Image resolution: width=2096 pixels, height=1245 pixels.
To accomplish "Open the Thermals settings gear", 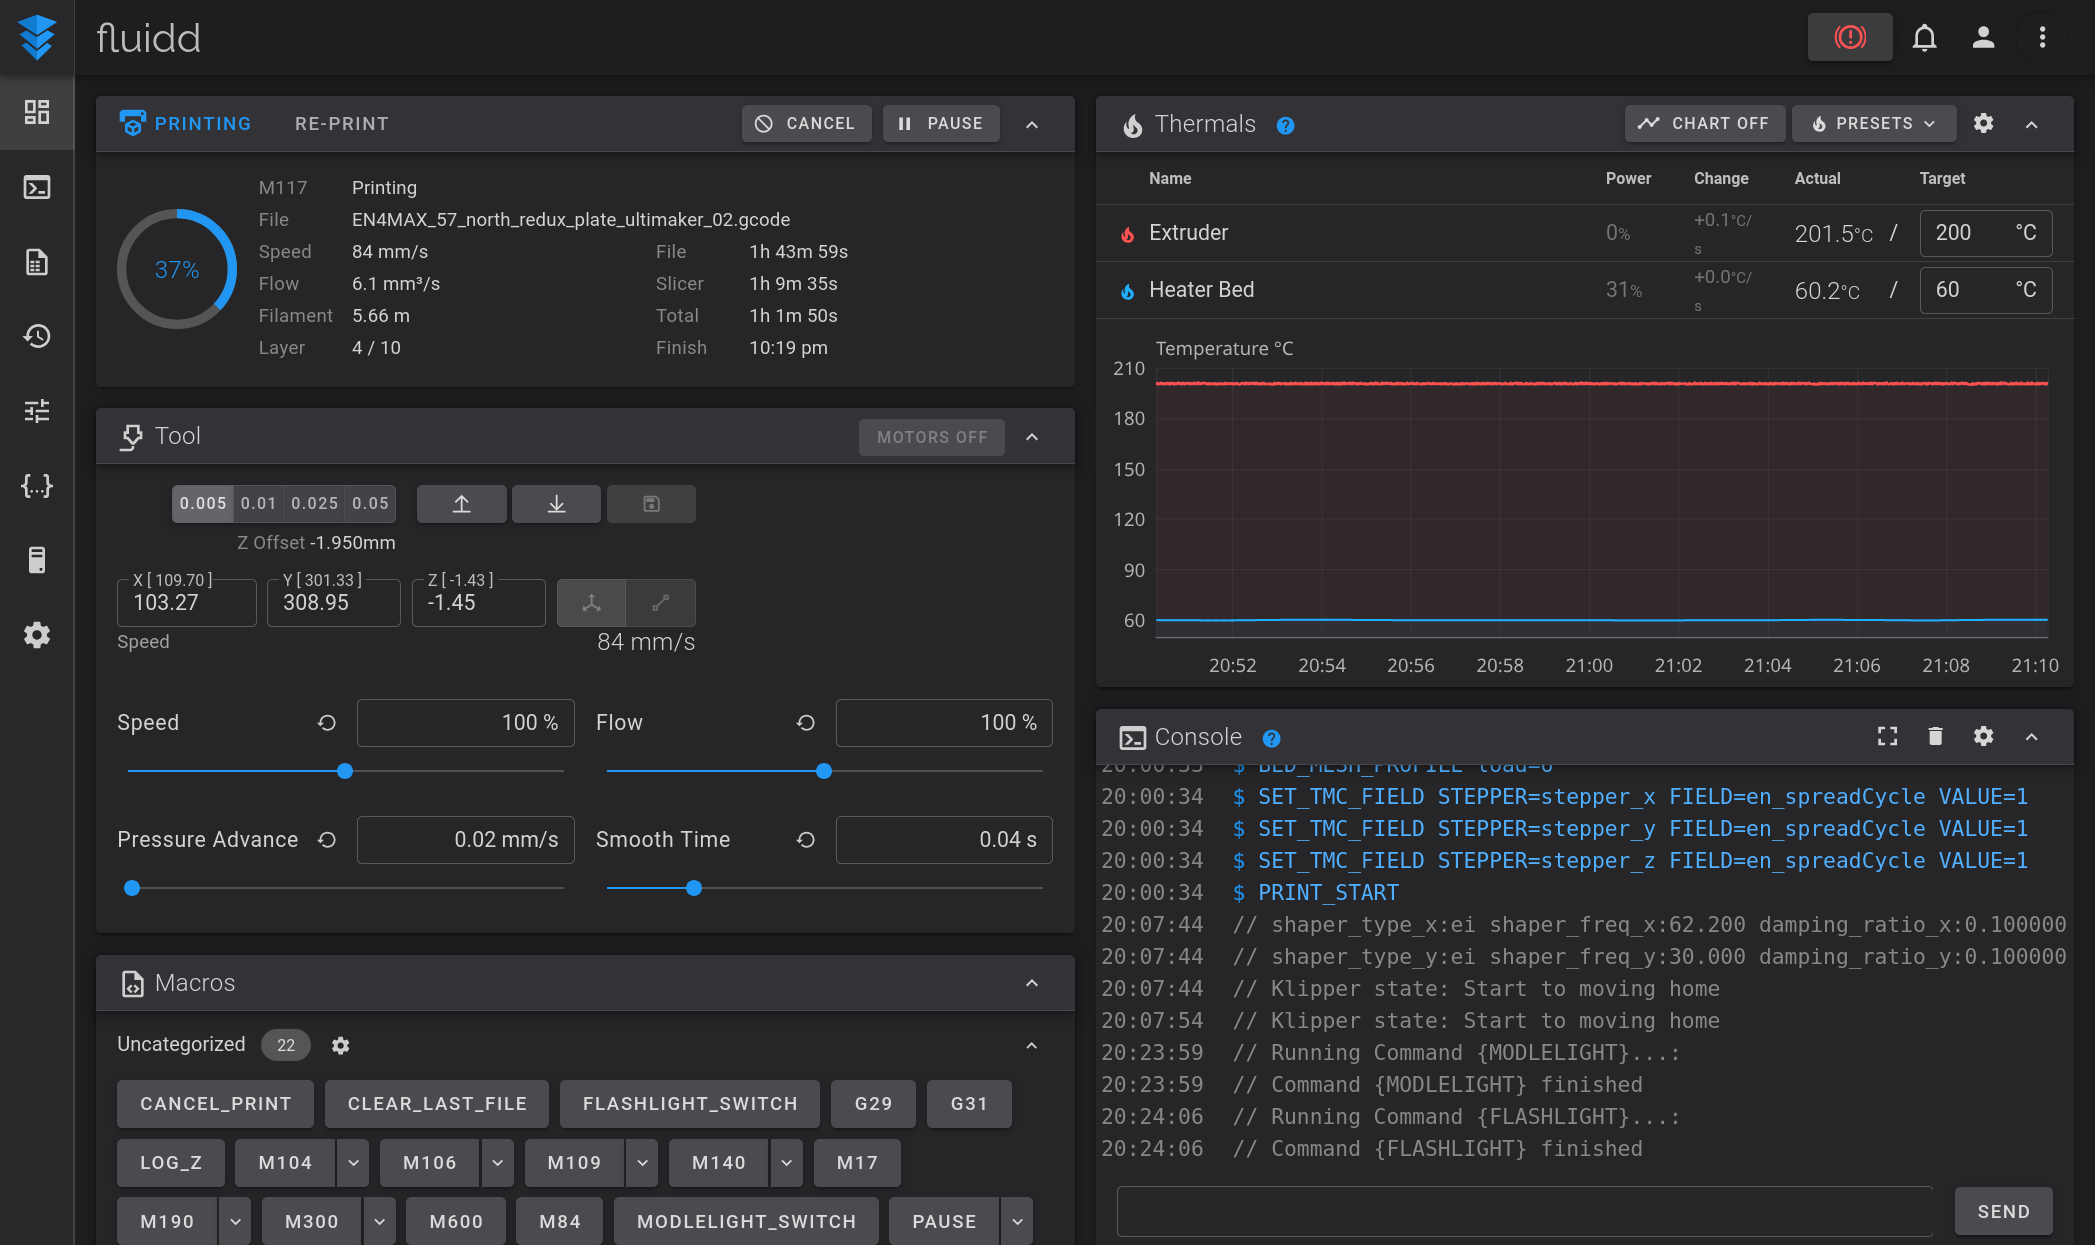I will click(x=1982, y=123).
